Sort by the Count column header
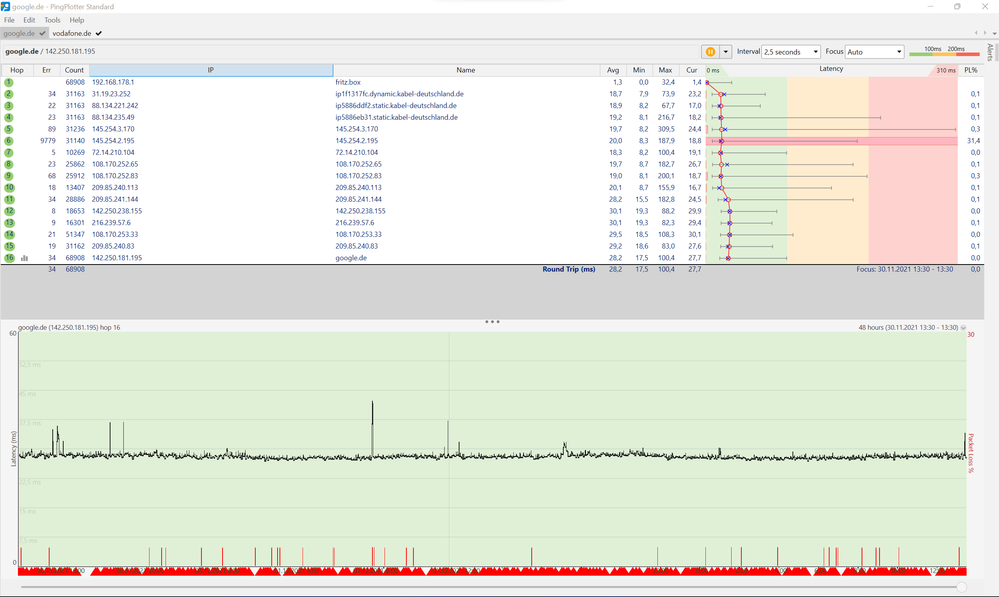999x597 pixels. click(74, 70)
